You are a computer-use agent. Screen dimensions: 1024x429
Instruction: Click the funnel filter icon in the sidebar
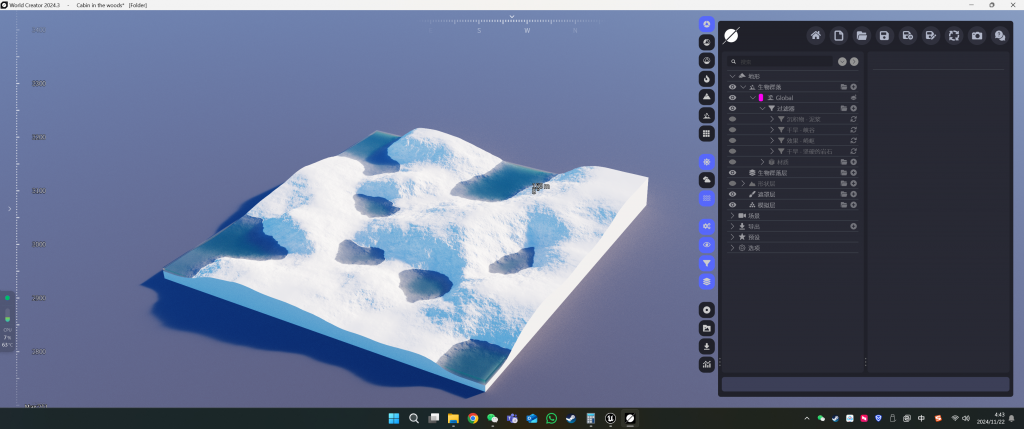(x=707, y=263)
